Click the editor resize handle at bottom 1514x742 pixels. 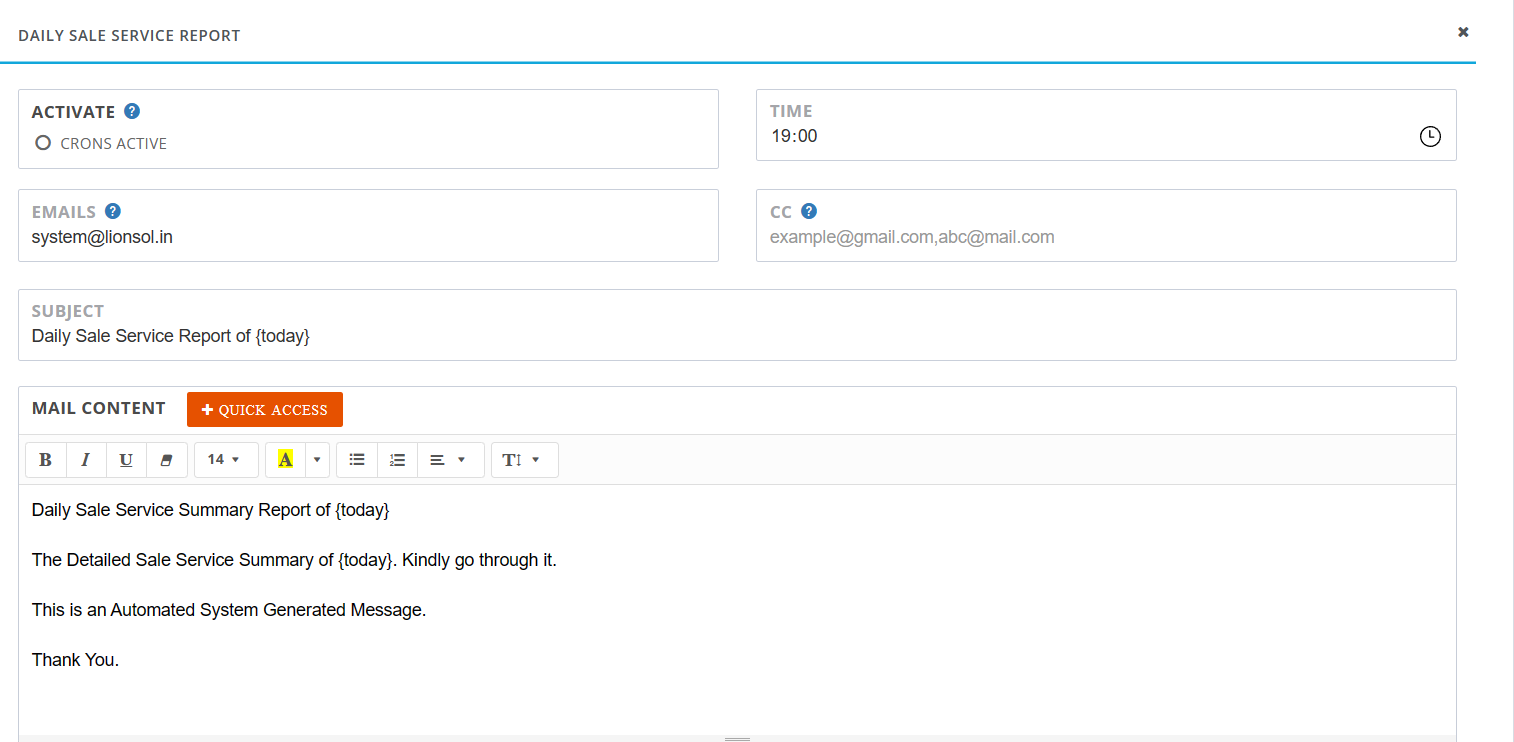tap(737, 738)
